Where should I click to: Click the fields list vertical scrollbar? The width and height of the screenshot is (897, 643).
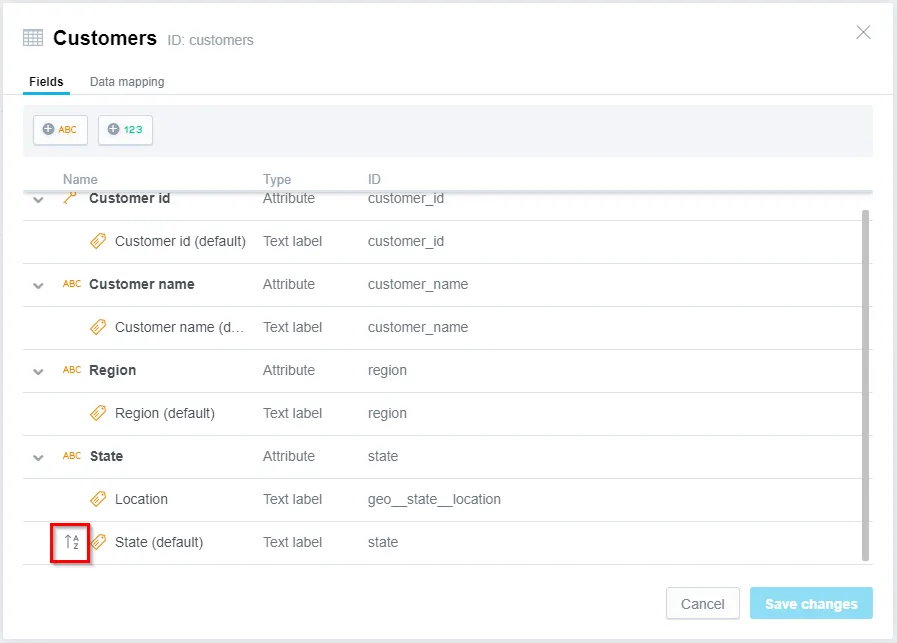865,385
